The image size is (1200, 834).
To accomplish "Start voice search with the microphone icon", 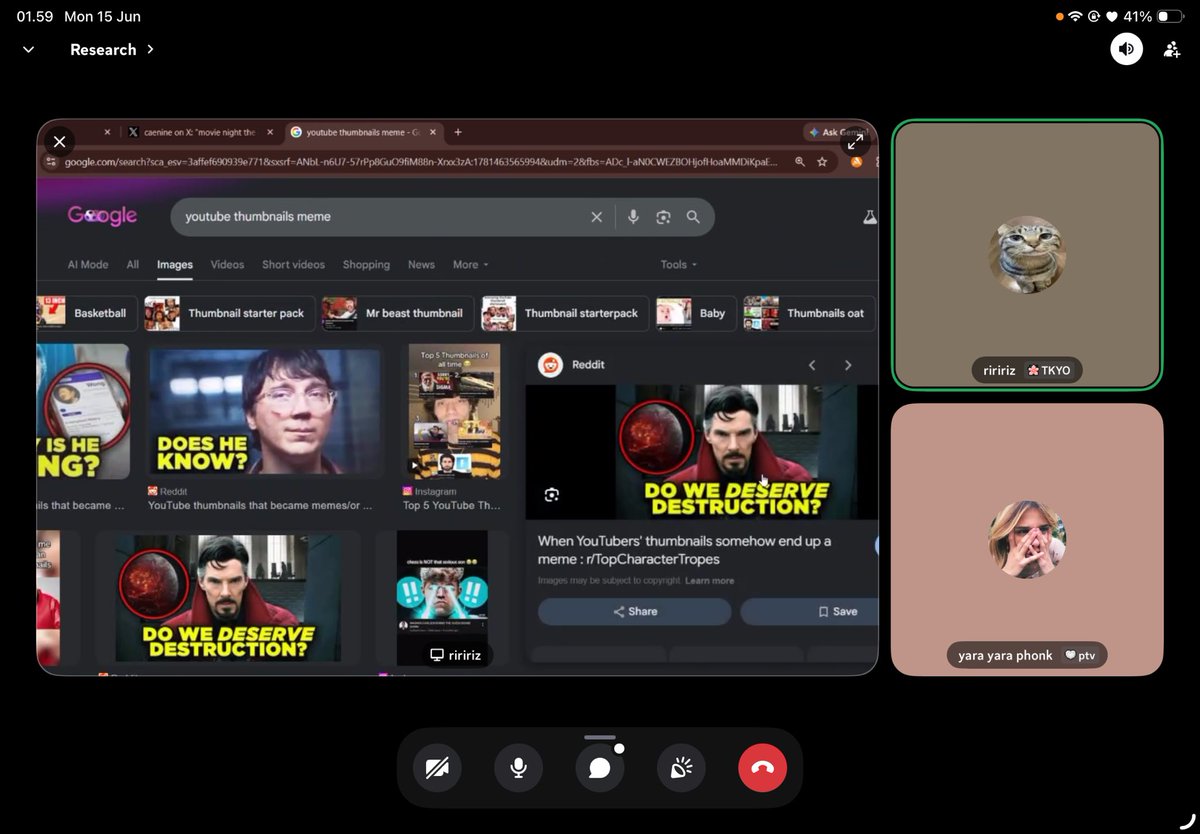I will point(633,217).
